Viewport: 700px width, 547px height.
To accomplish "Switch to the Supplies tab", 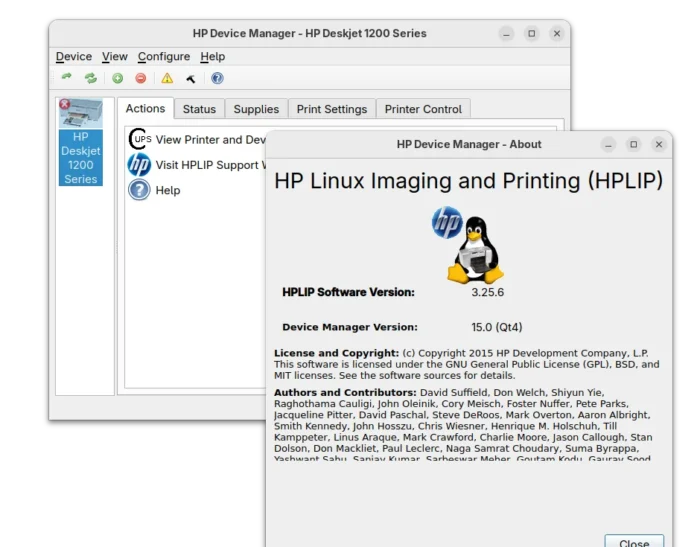I will point(256,109).
